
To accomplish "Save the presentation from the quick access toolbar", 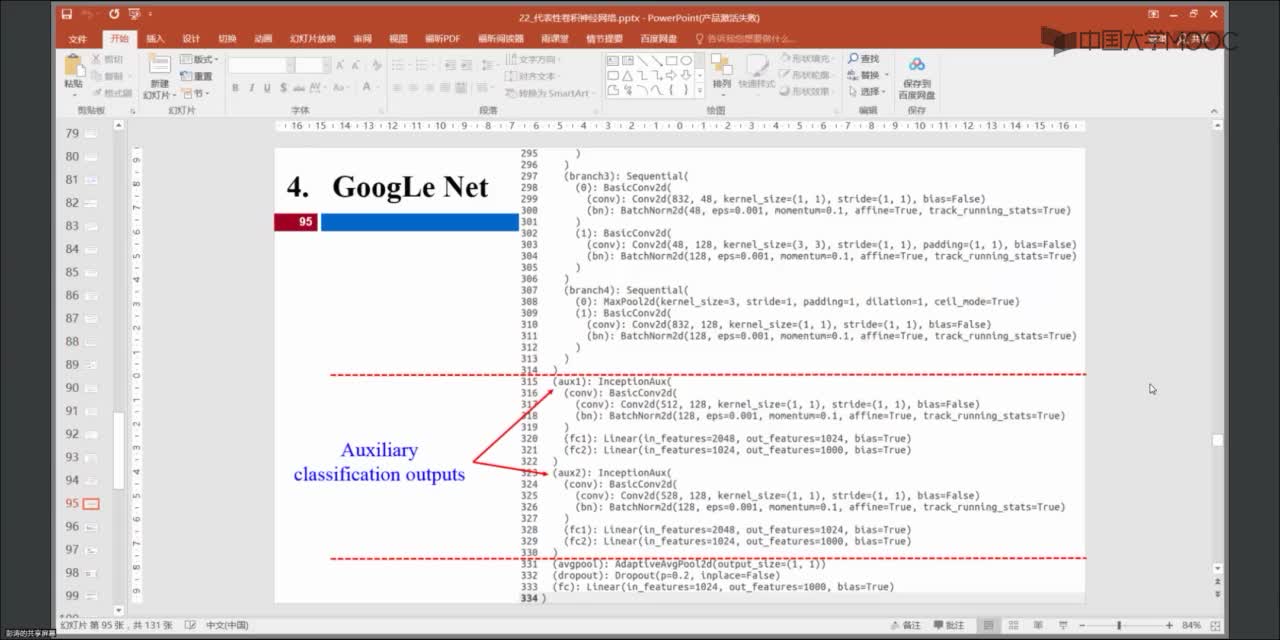I will (x=67, y=15).
